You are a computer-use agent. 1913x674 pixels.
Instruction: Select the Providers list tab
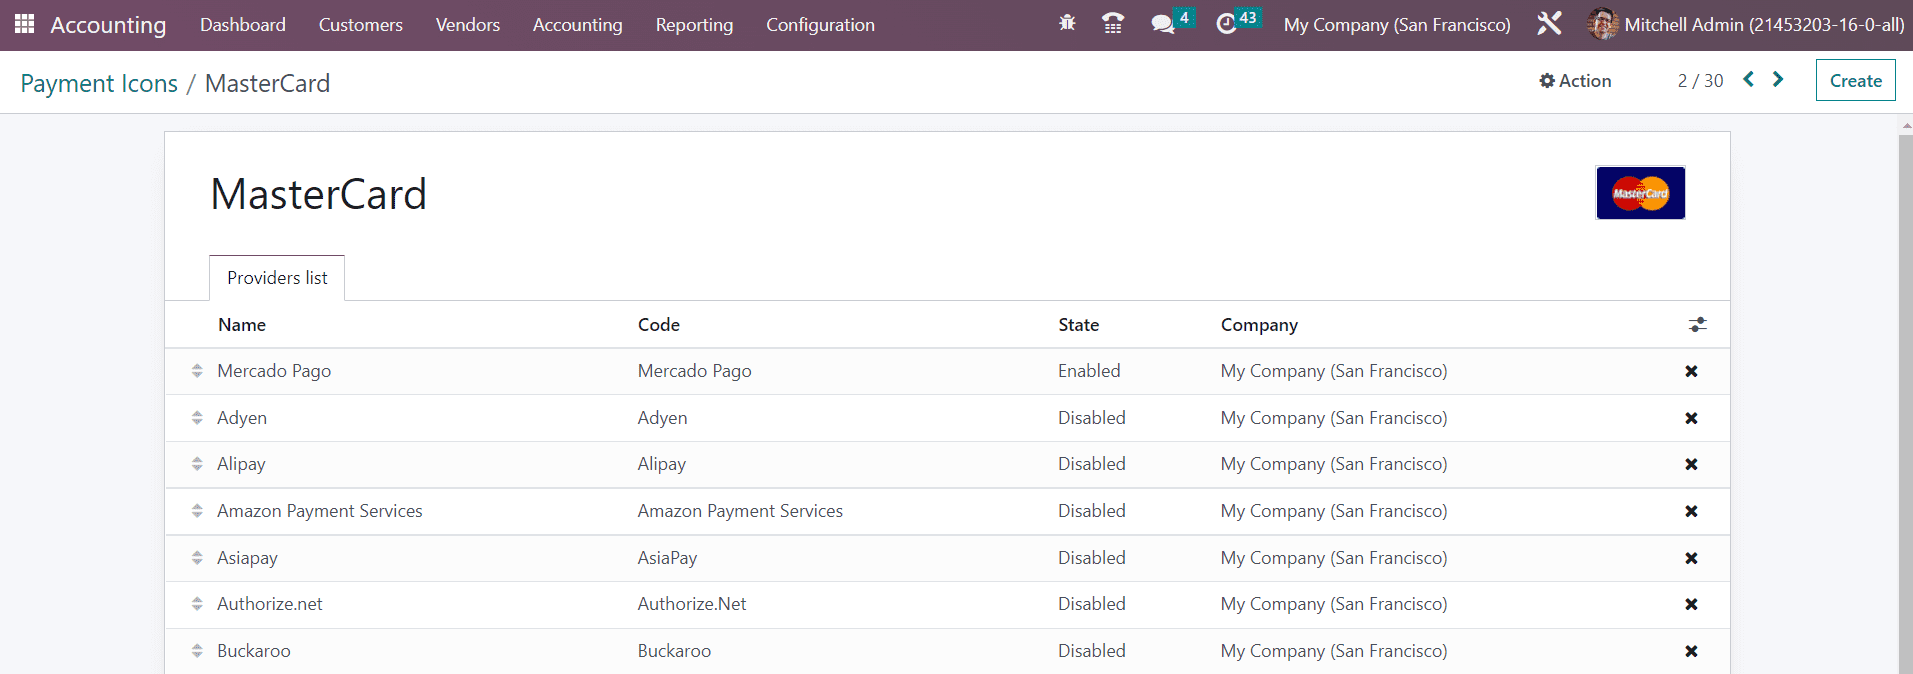click(x=277, y=278)
